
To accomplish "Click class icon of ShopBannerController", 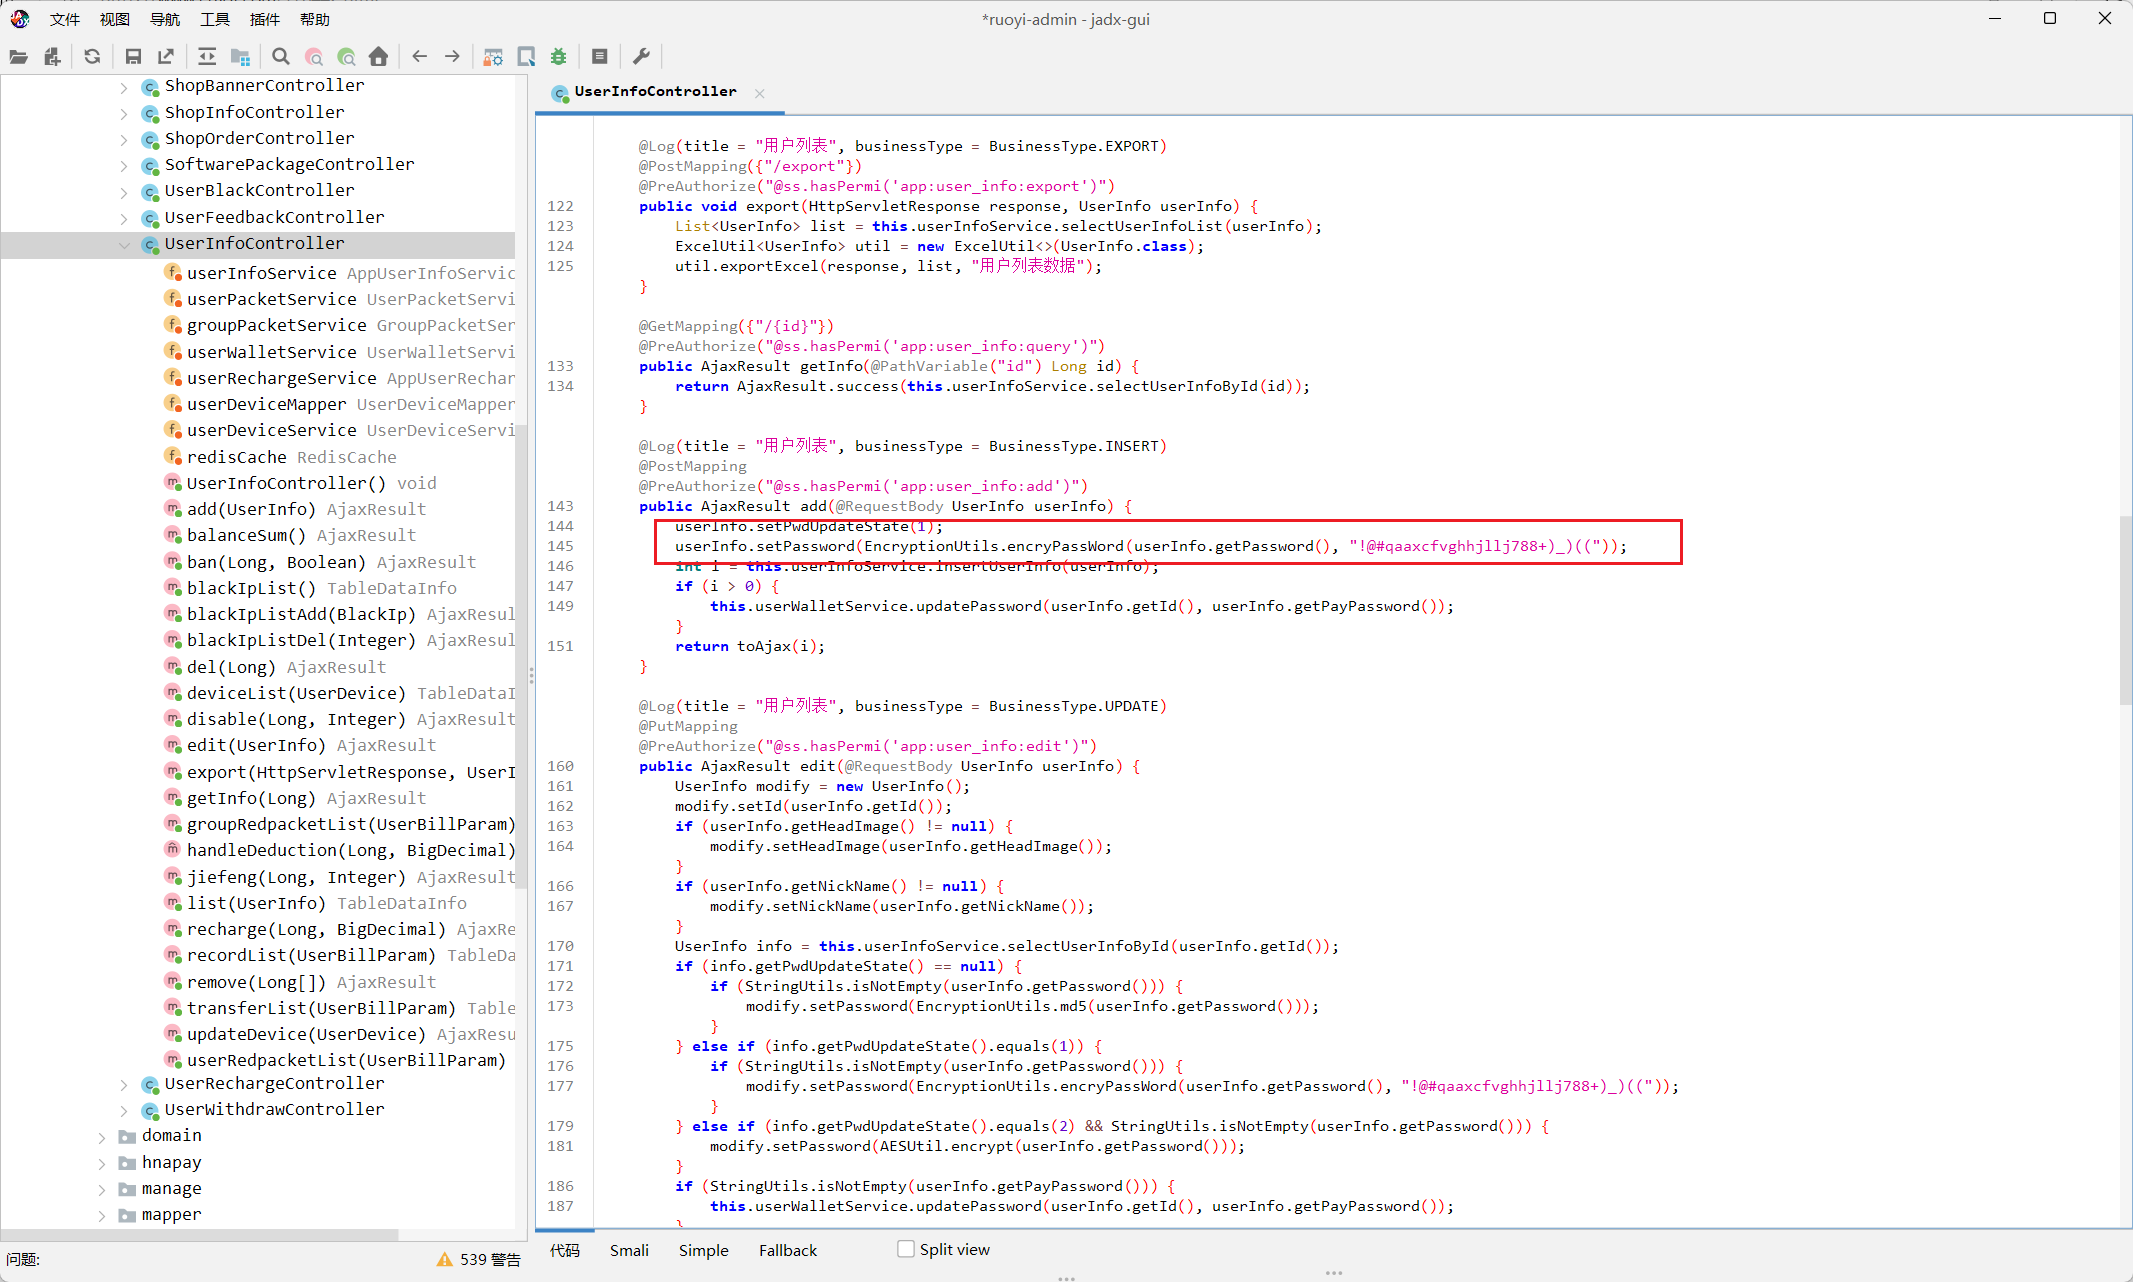I will tap(150, 87).
